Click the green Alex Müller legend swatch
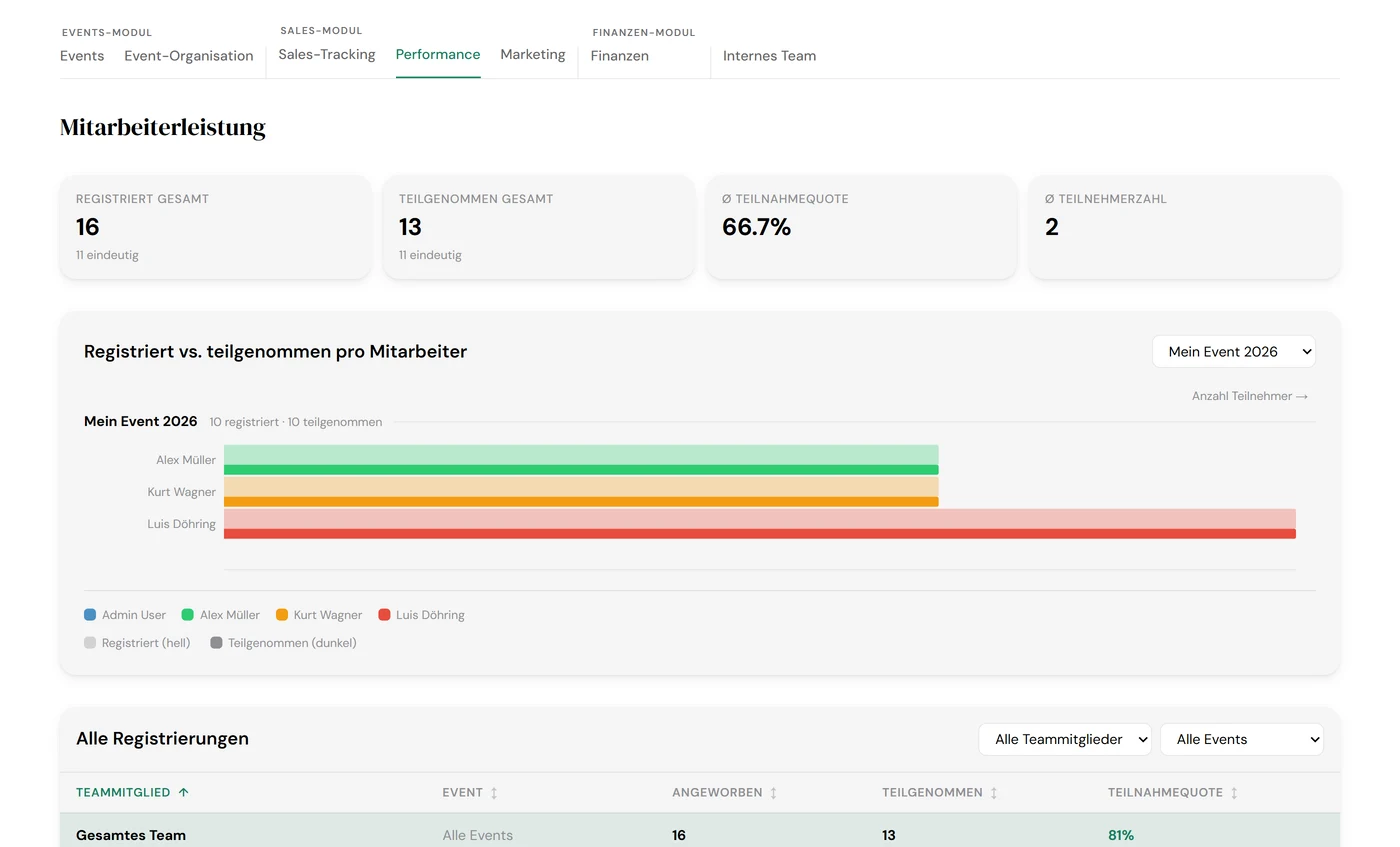The image size is (1400, 847). 188,615
